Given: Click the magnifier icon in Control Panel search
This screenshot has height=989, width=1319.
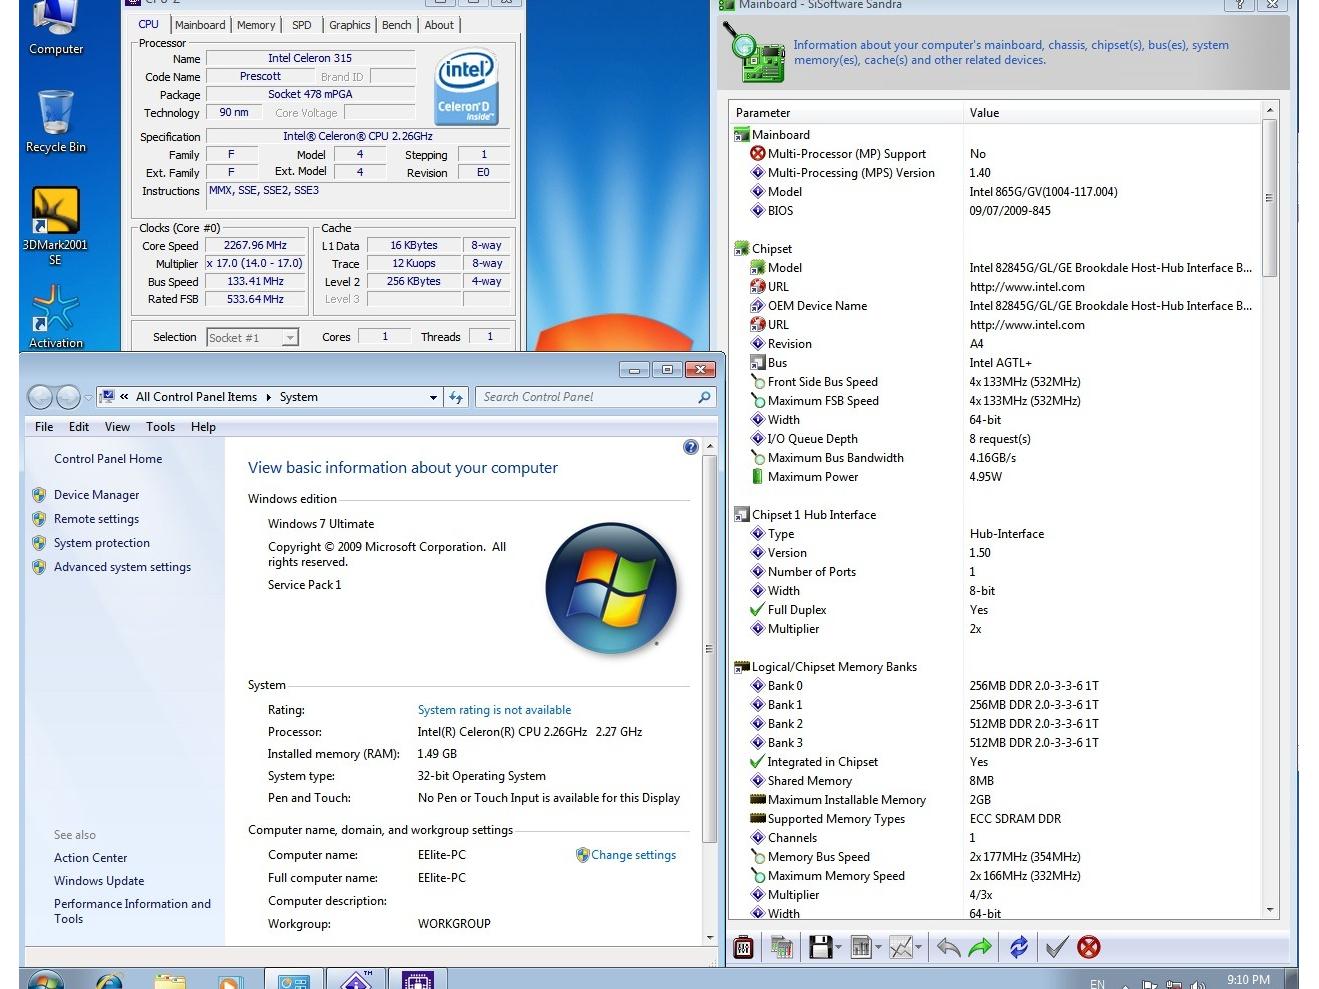Looking at the screenshot, I should tap(704, 397).
